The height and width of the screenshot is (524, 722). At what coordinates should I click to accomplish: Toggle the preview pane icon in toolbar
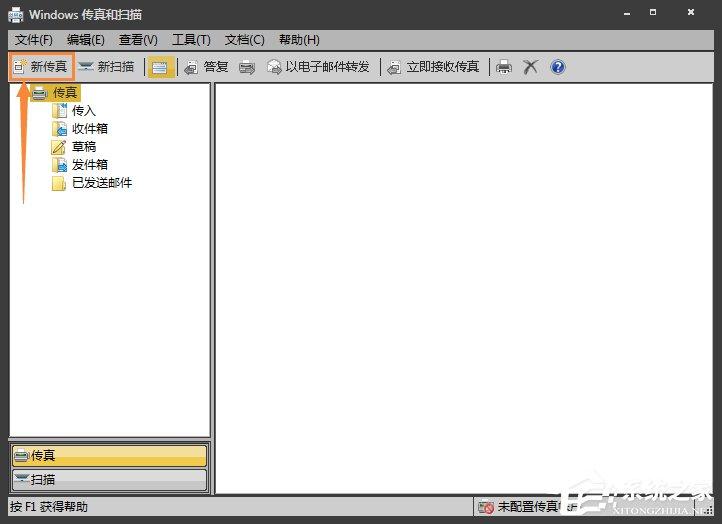160,67
